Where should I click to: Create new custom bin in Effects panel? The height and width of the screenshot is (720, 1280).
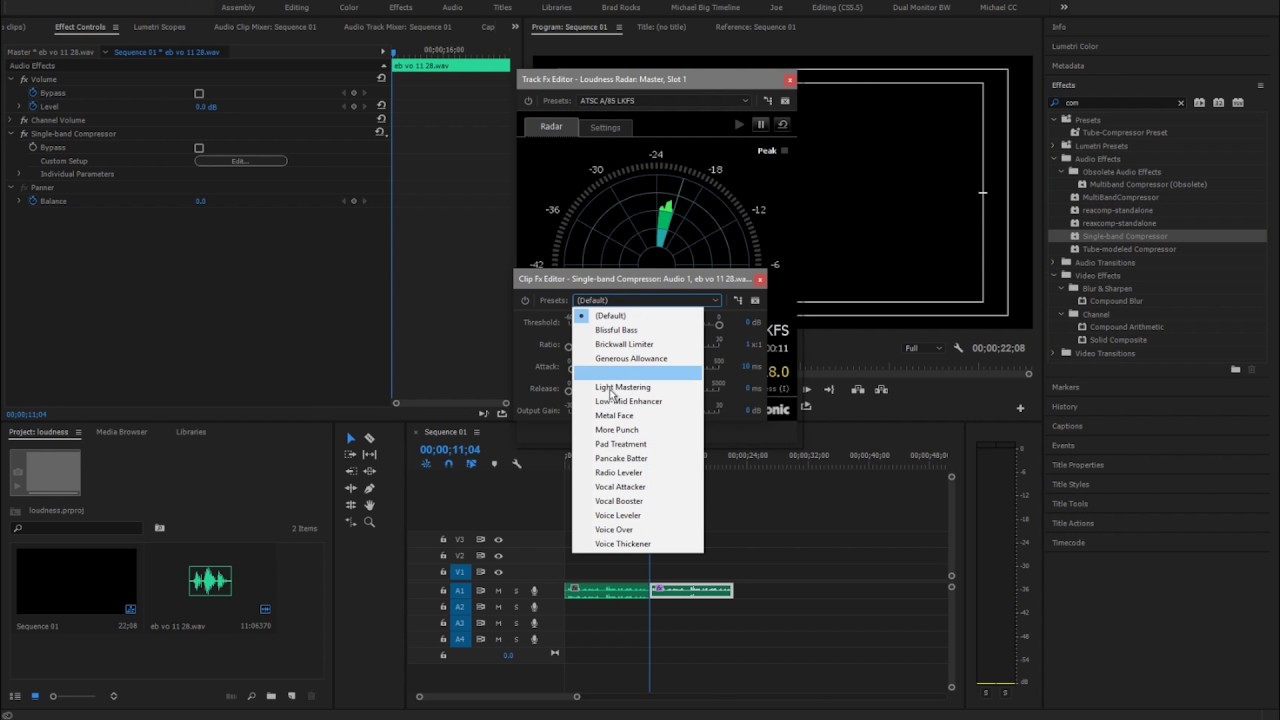(1236, 369)
